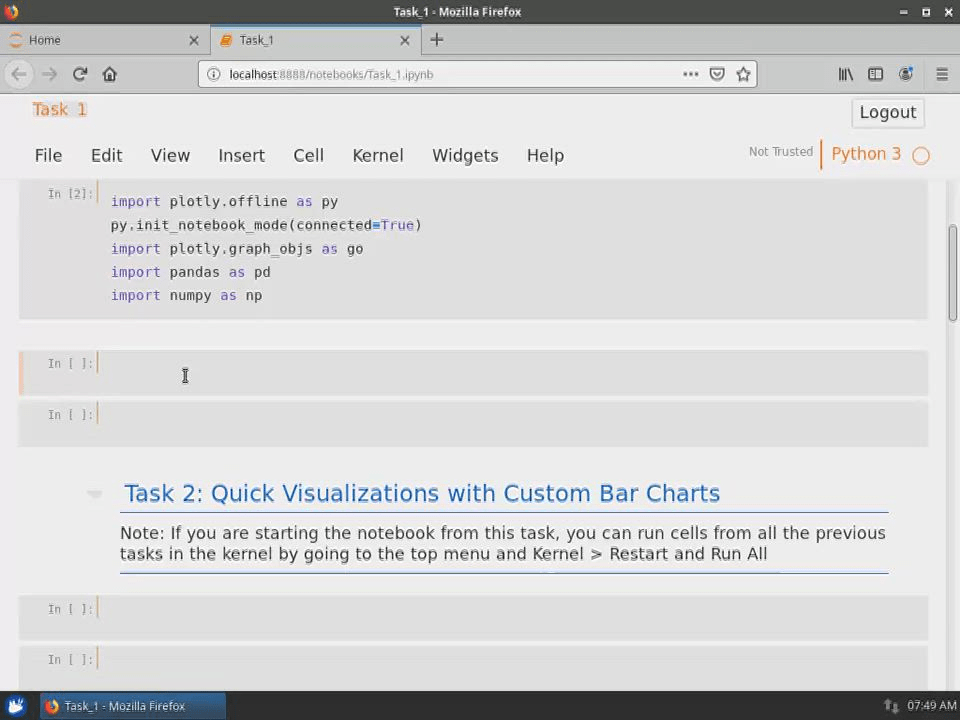
Task: Reload the page with the refresh icon
Action: click(x=80, y=74)
